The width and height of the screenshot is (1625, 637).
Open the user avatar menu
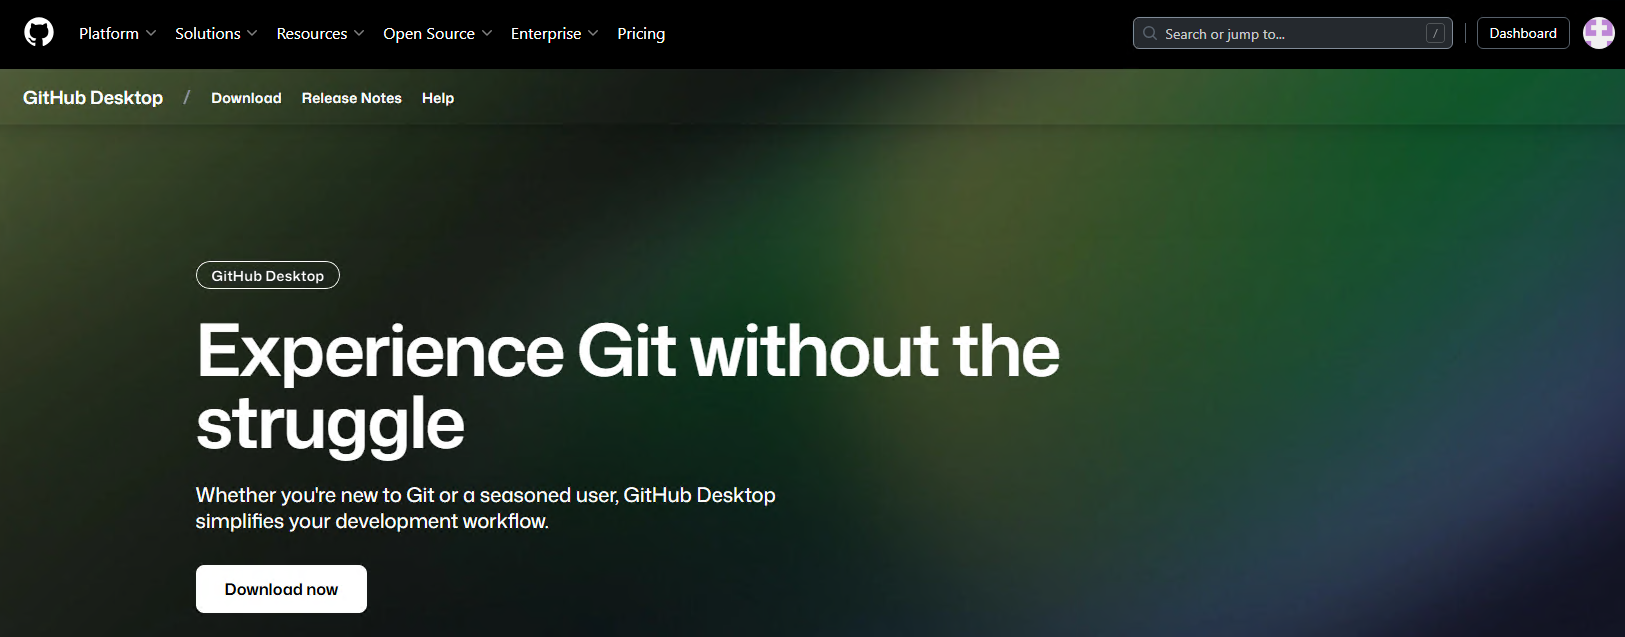click(x=1598, y=33)
